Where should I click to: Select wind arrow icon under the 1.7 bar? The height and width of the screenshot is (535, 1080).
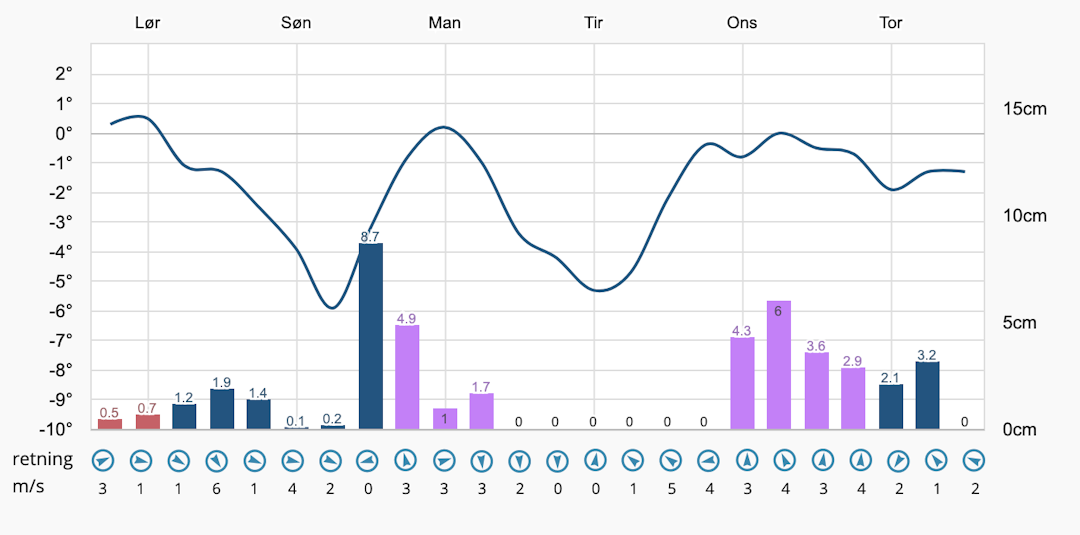(x=482, y=461)
